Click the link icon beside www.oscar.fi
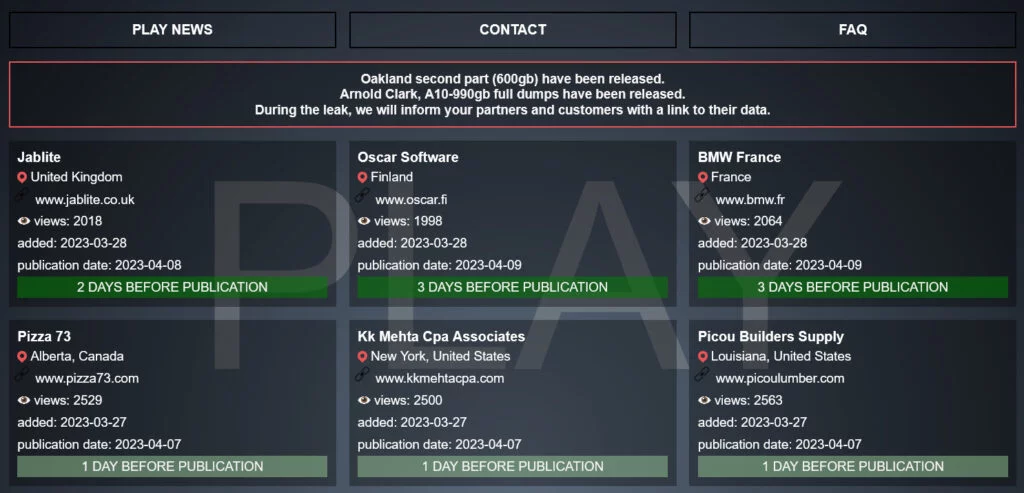 click(x=362, y=197)
